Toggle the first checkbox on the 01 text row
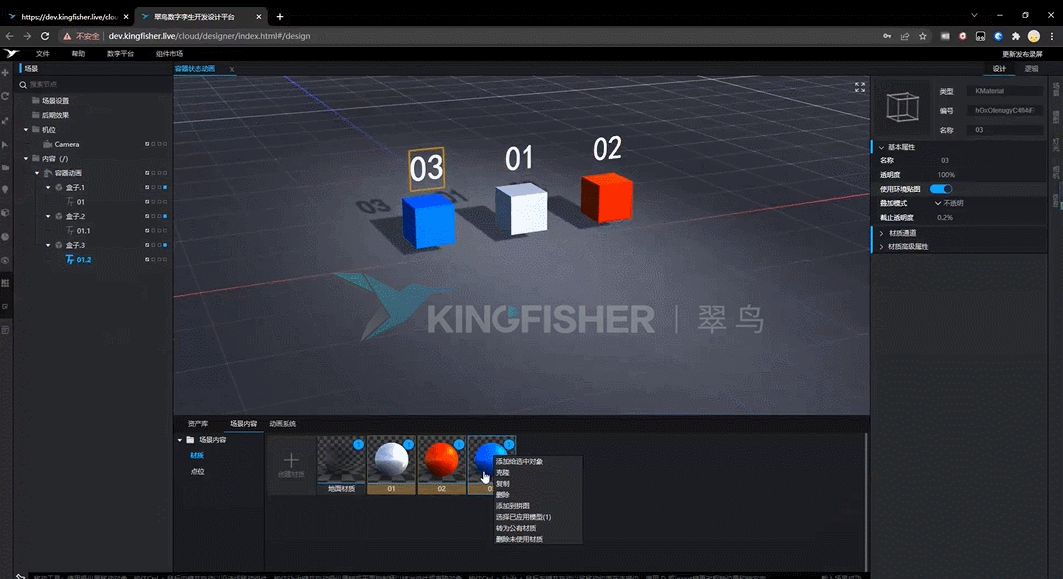Image resolution: width=1063 pixels, height=579 pixels. 147,202
